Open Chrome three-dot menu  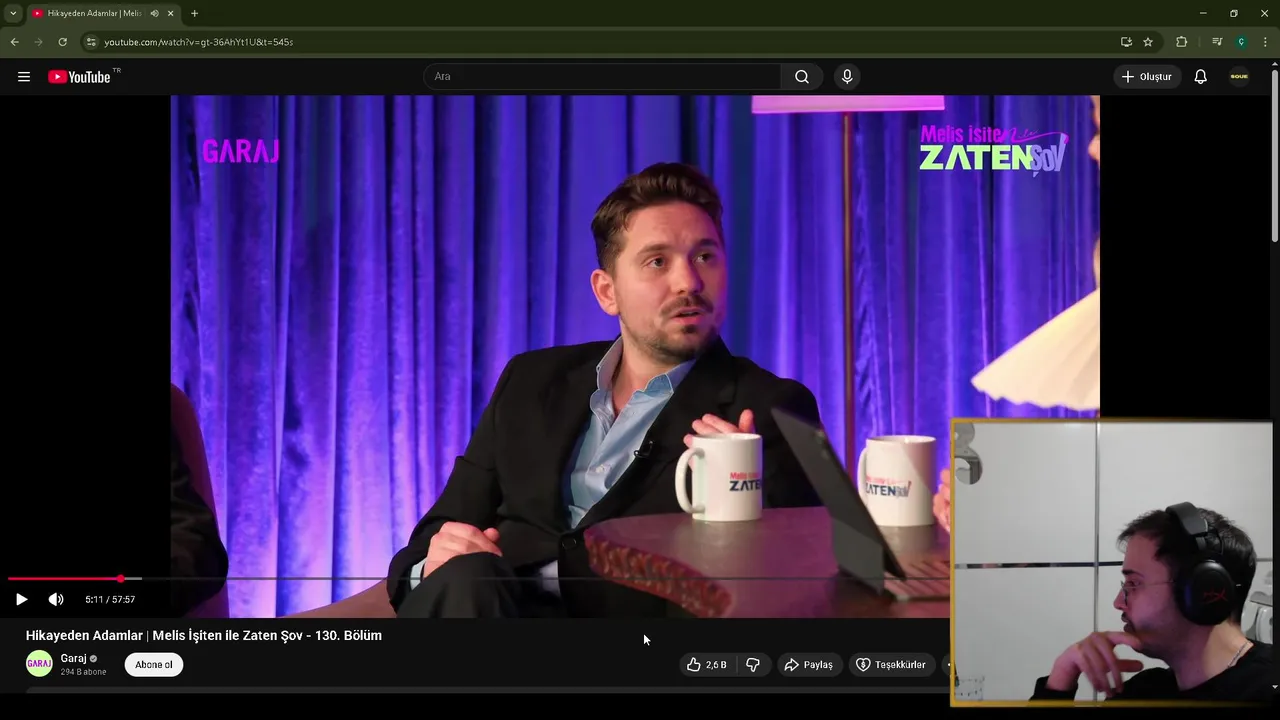pyautogui.click(x=1265, y=42)
